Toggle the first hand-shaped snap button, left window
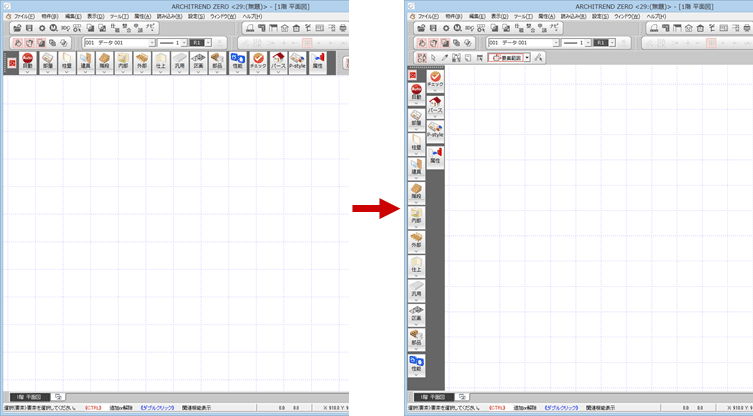The height and width of the screenshot is (416, 753). coord(17,43)
